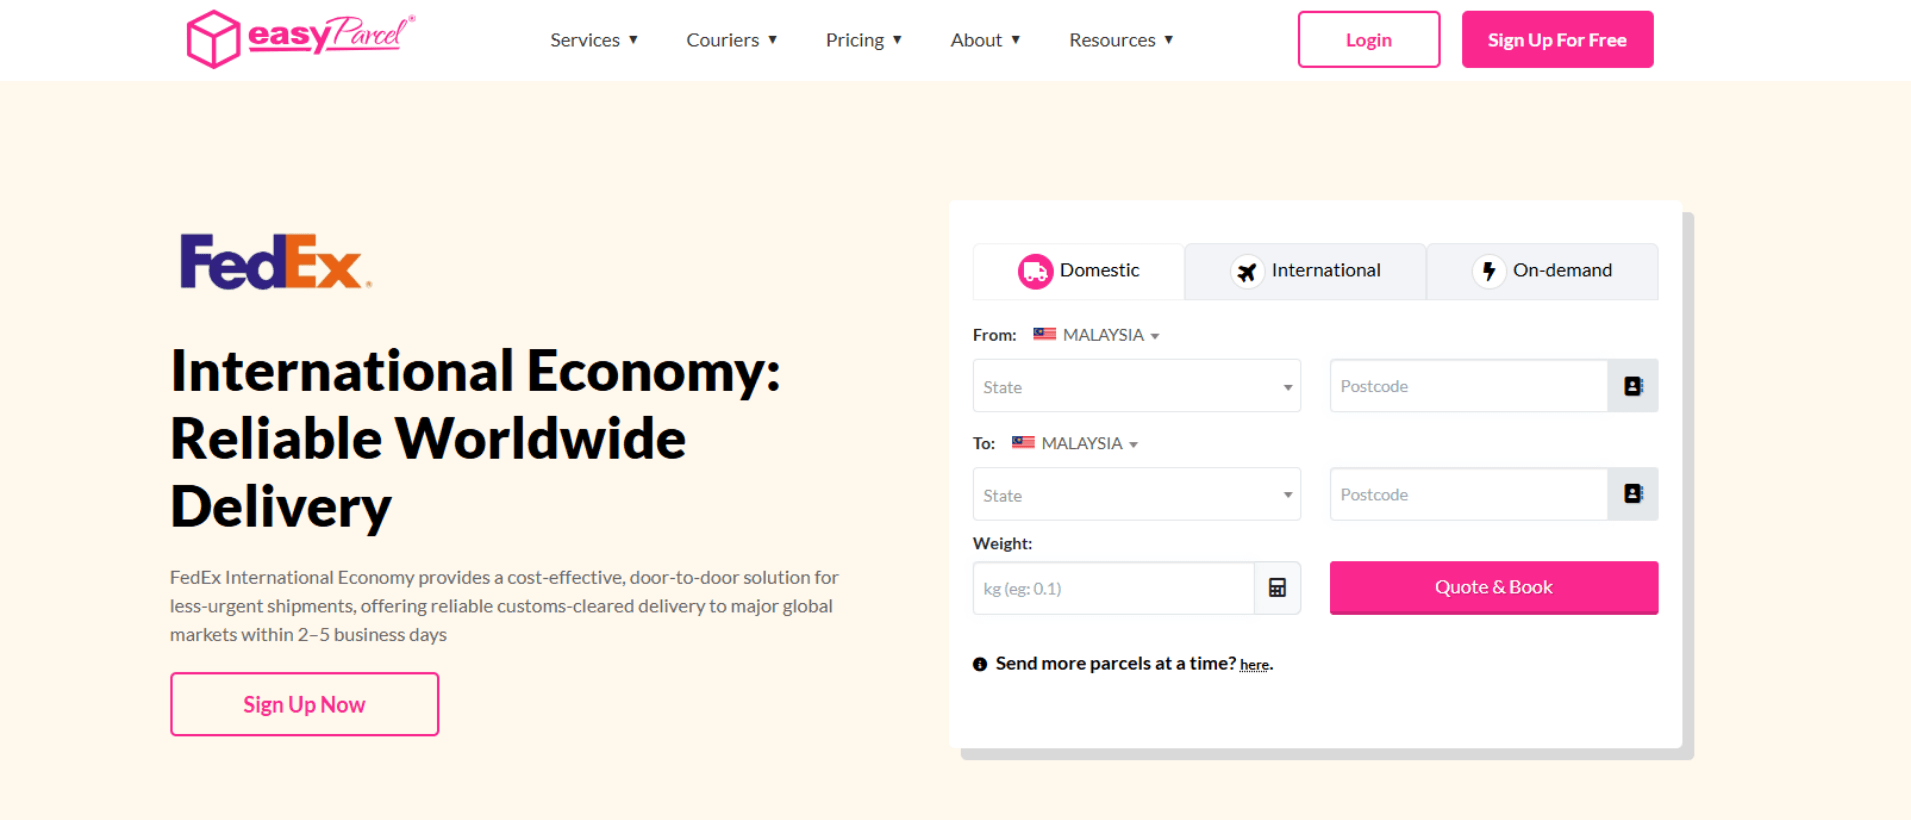1911x820 pixels.
Task: Click the info icon beside Send more parcels
Action: (x=980, y=664)
